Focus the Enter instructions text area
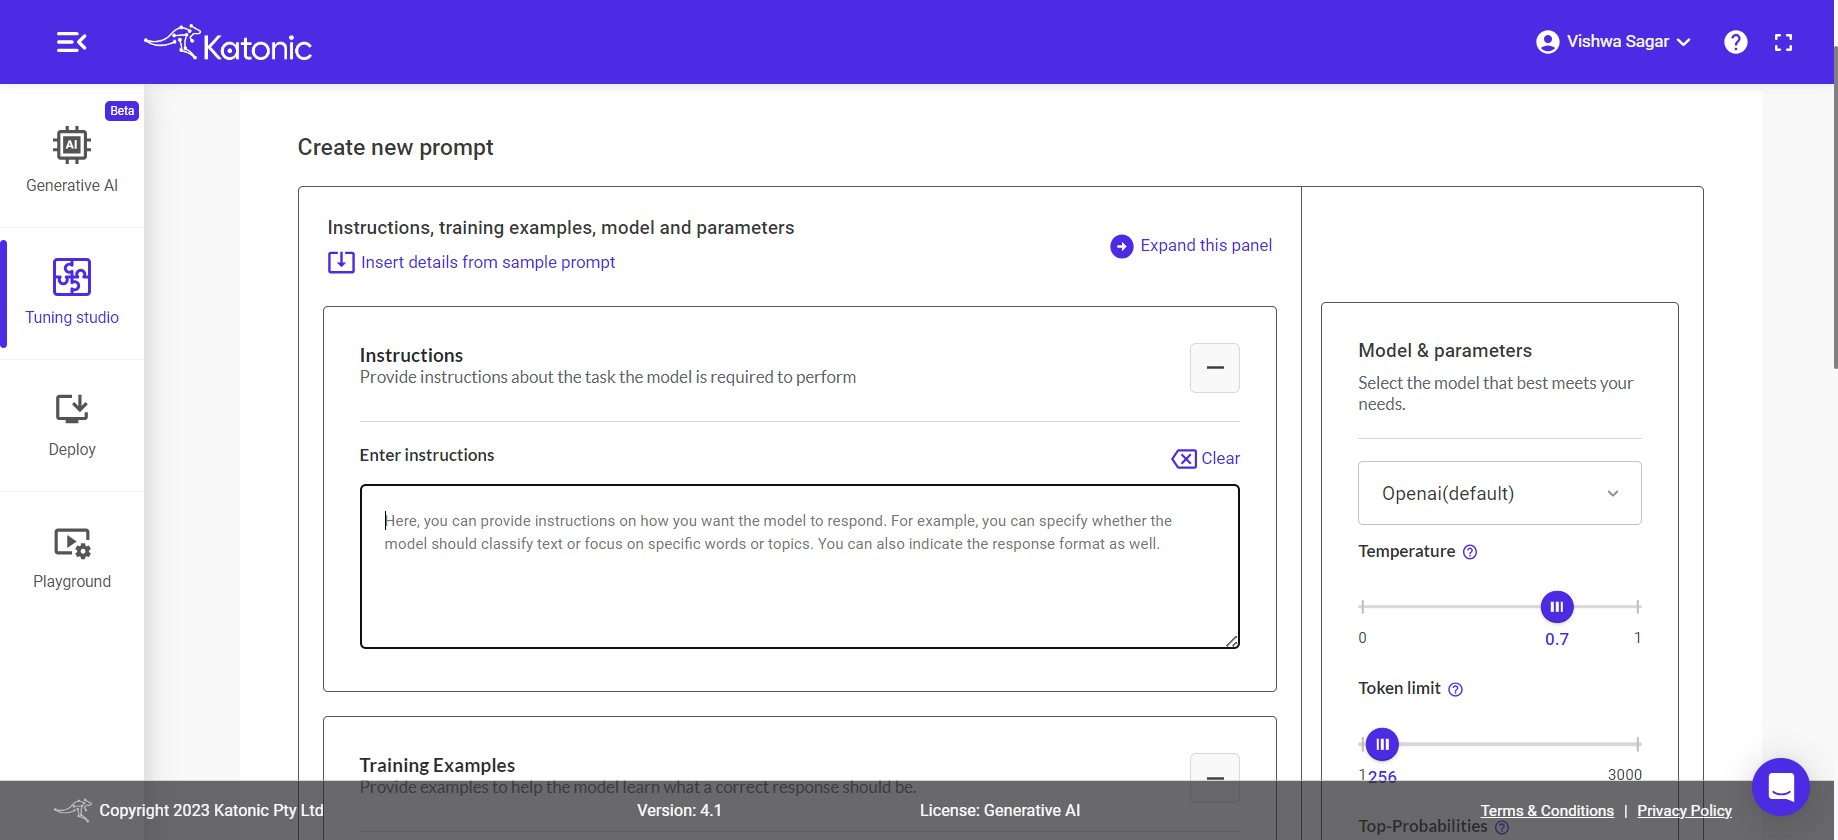This screenshot has width=1838, height=840. click(x=800, y=567)
